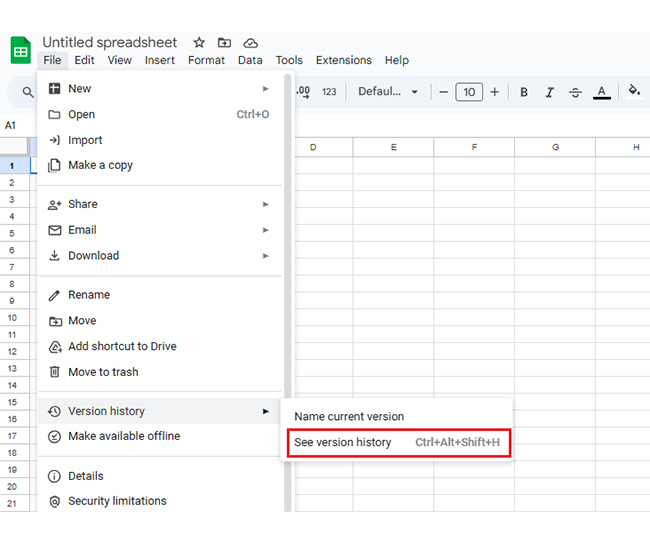The image size is (650, 543).
Task: Open the text color picker
Action: tap(601, 92)
